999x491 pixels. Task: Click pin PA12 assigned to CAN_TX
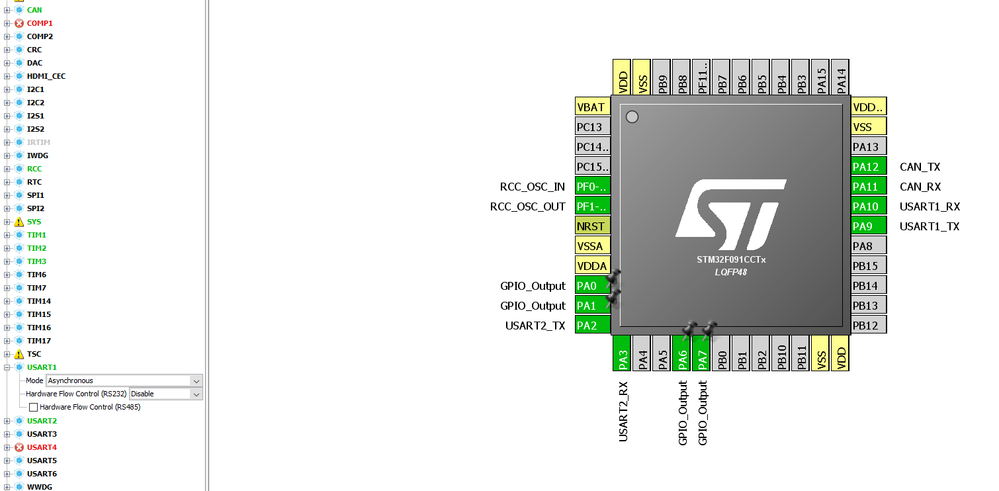click(869, 167)
